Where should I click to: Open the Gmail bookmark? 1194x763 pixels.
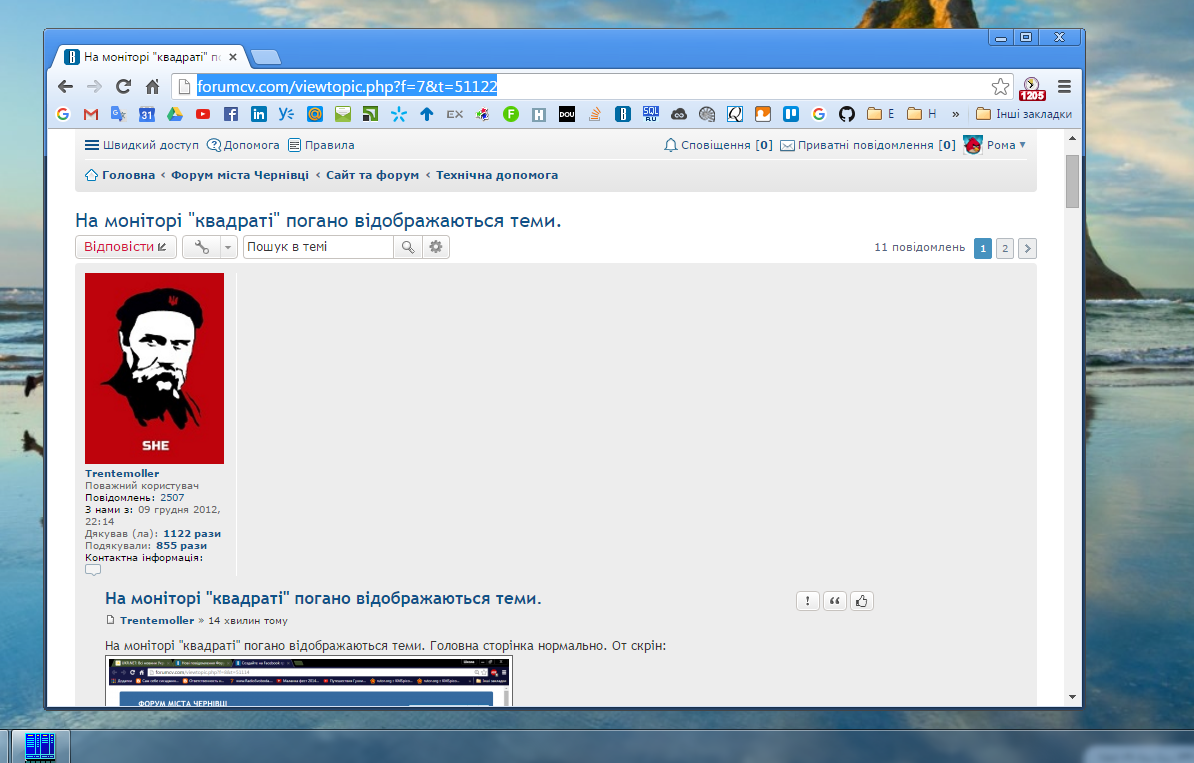[x=91, y=114]
